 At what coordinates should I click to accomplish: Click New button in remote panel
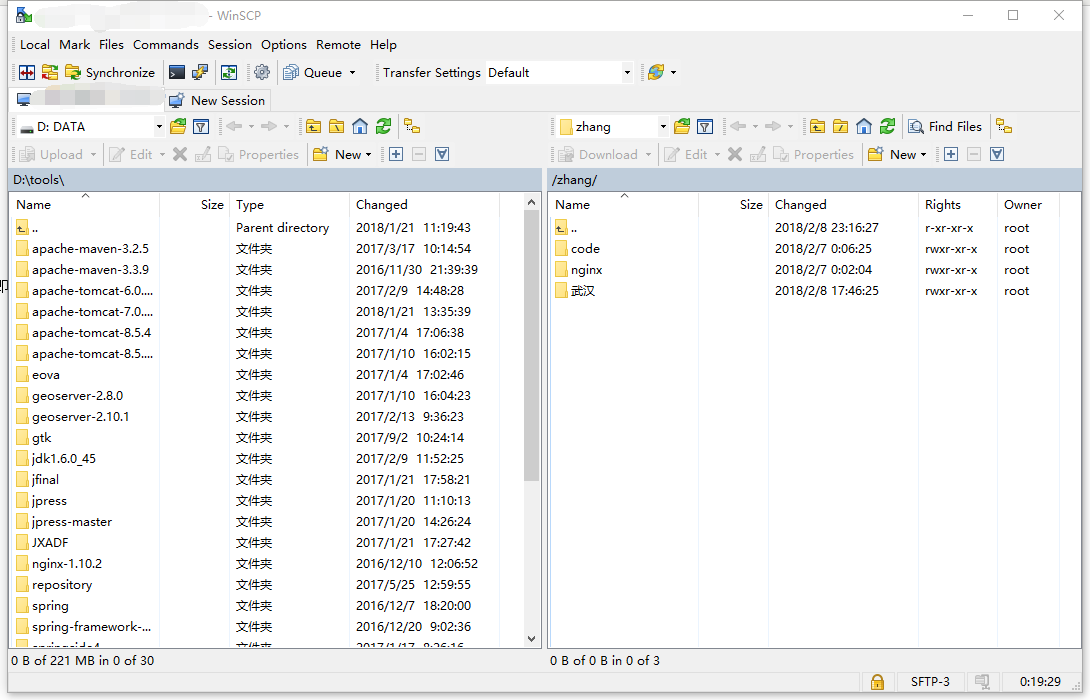pos(893,154)
